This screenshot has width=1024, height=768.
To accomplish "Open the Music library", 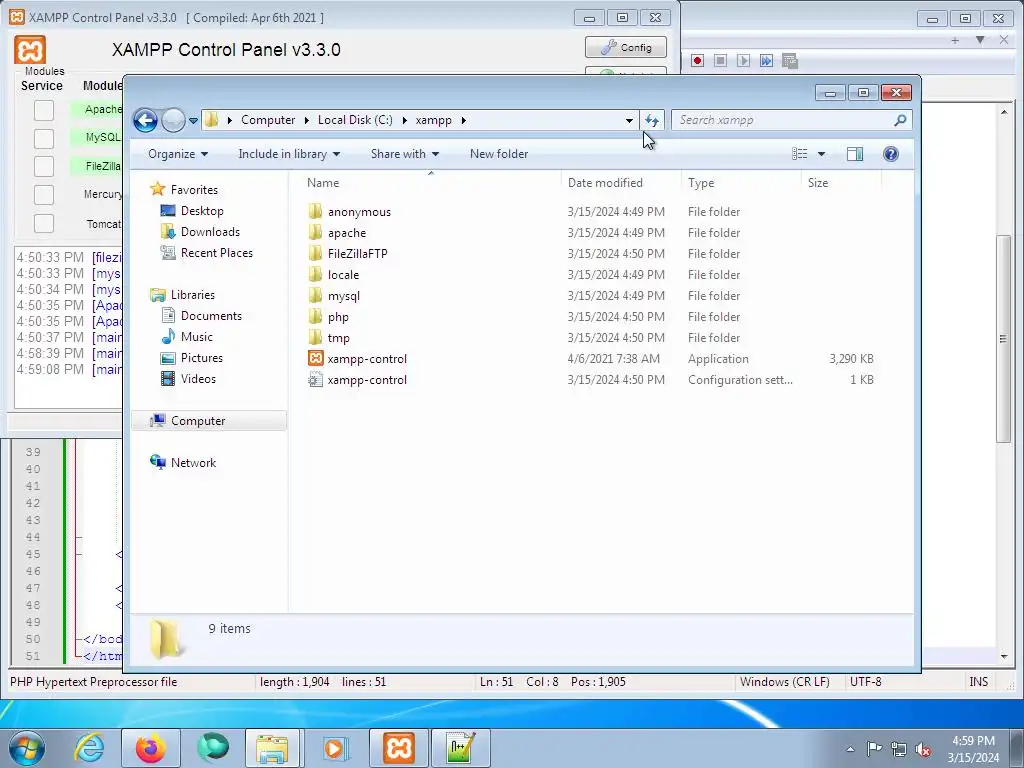I will 197,337.
